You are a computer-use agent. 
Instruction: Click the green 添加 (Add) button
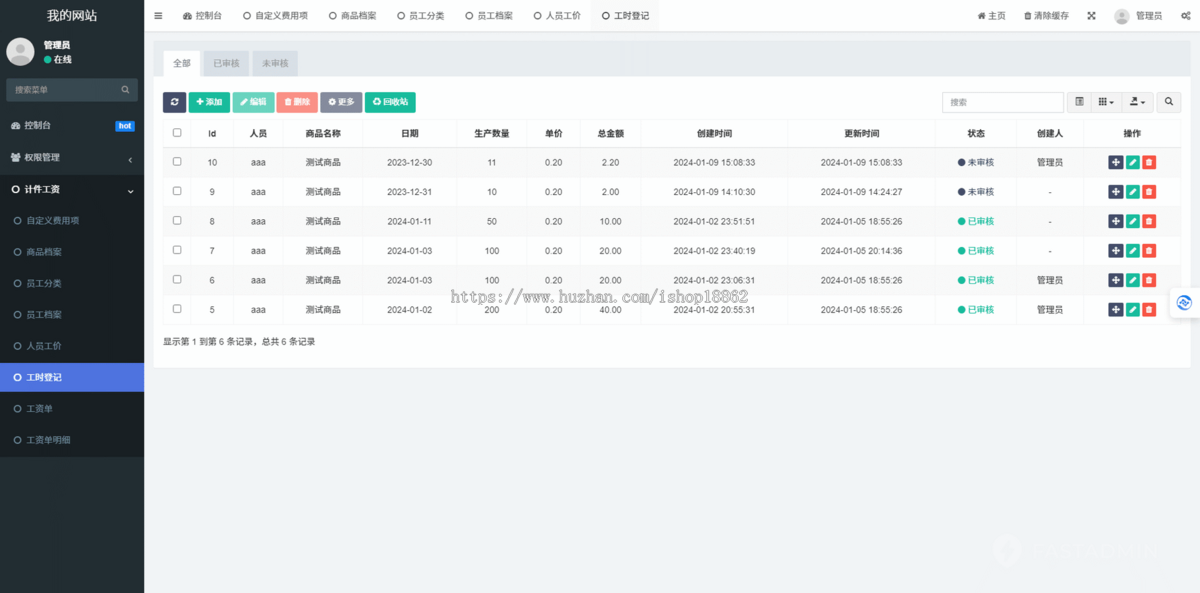point(208,102)
